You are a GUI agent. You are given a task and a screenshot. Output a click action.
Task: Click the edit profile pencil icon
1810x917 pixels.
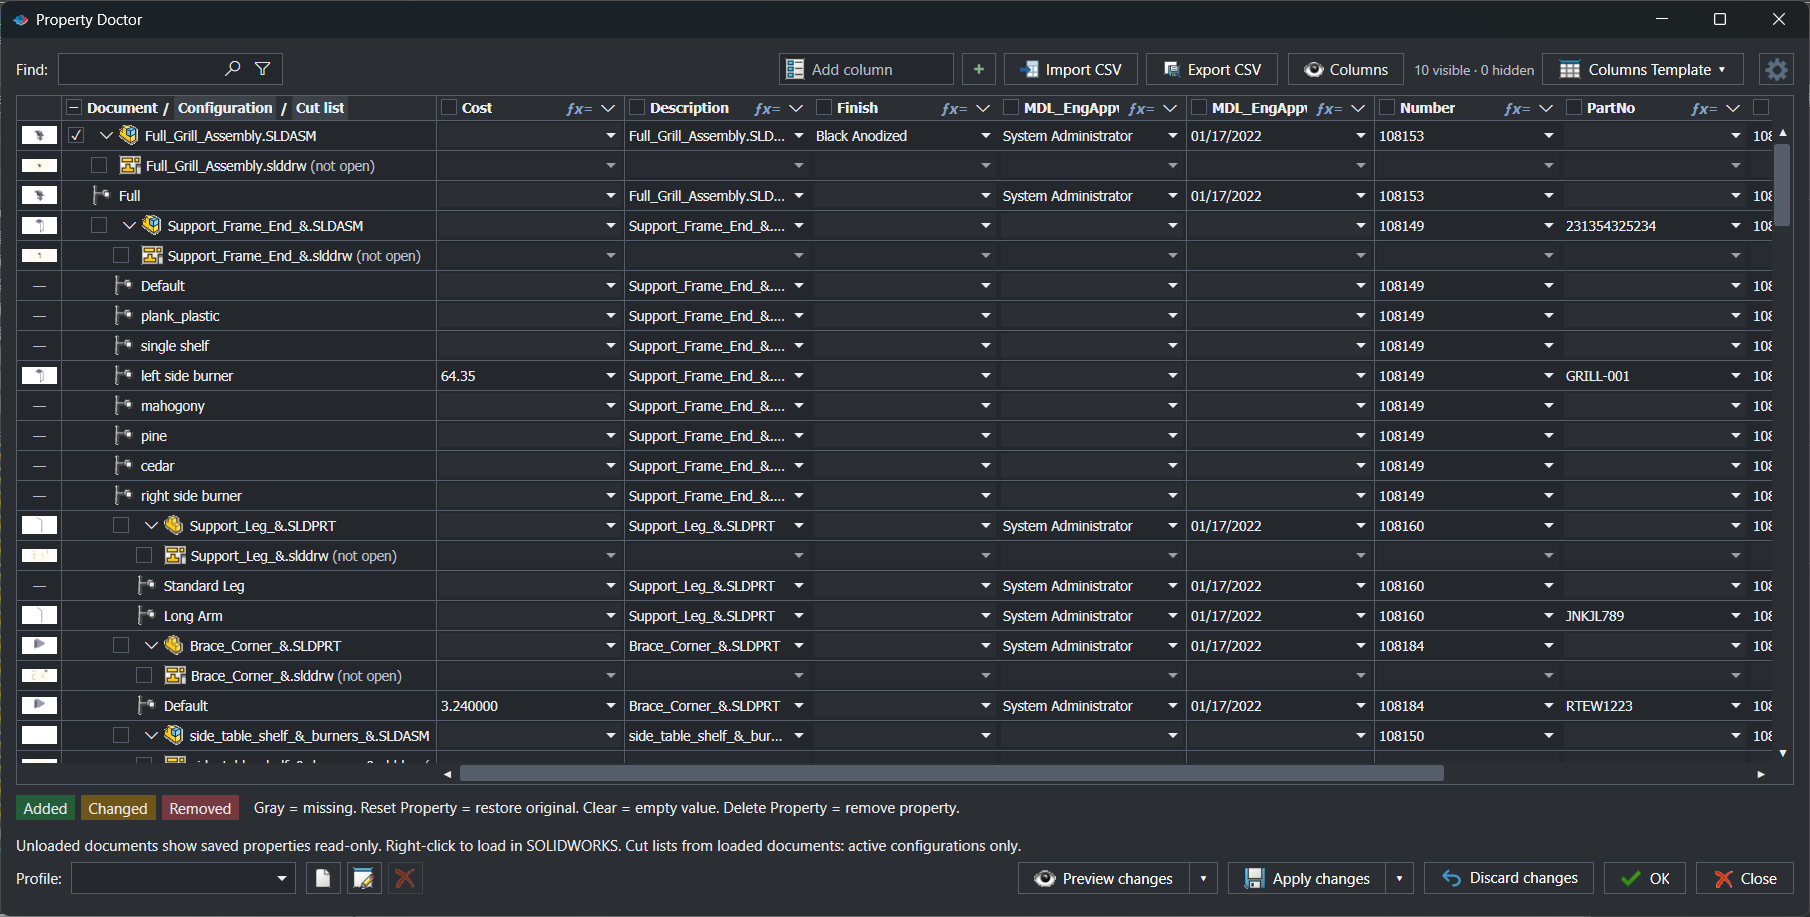(x=364, y=878)
